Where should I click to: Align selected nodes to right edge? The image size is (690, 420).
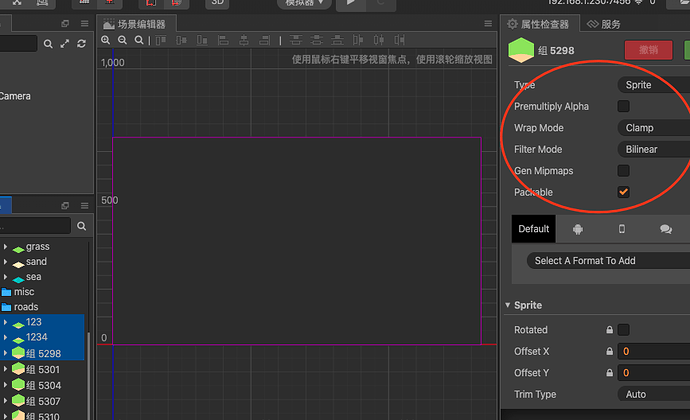264,41
